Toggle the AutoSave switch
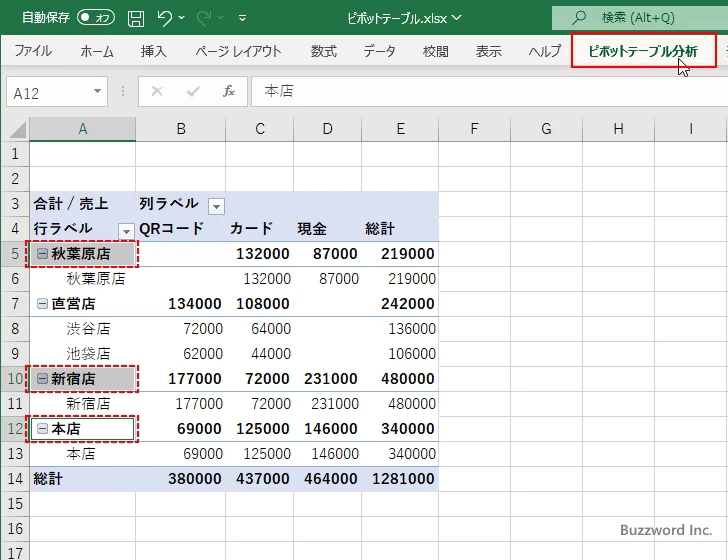Viewport: 728px width, 560px height. coord(96,18)
